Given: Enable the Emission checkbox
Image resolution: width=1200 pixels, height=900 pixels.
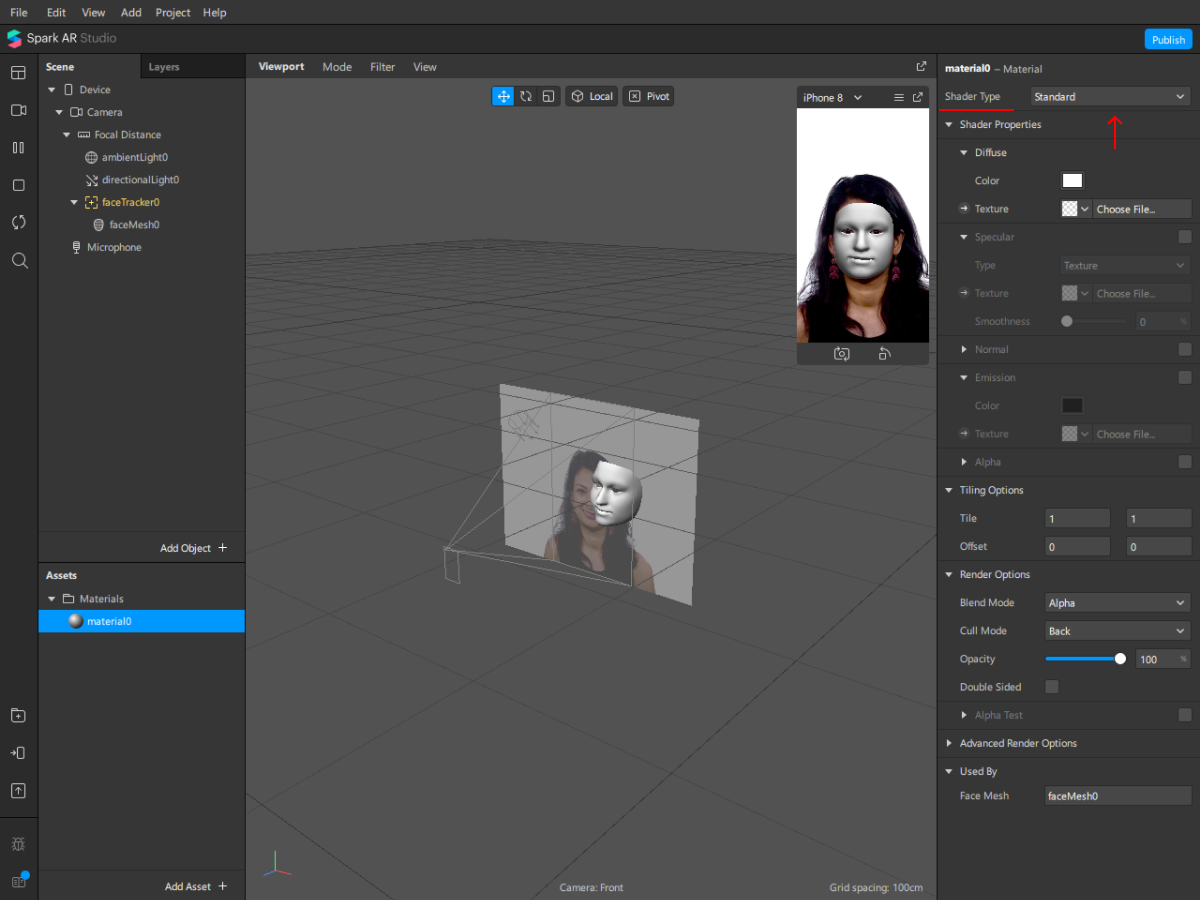Looking at the screenshot, I should (x=1184, y=377).
